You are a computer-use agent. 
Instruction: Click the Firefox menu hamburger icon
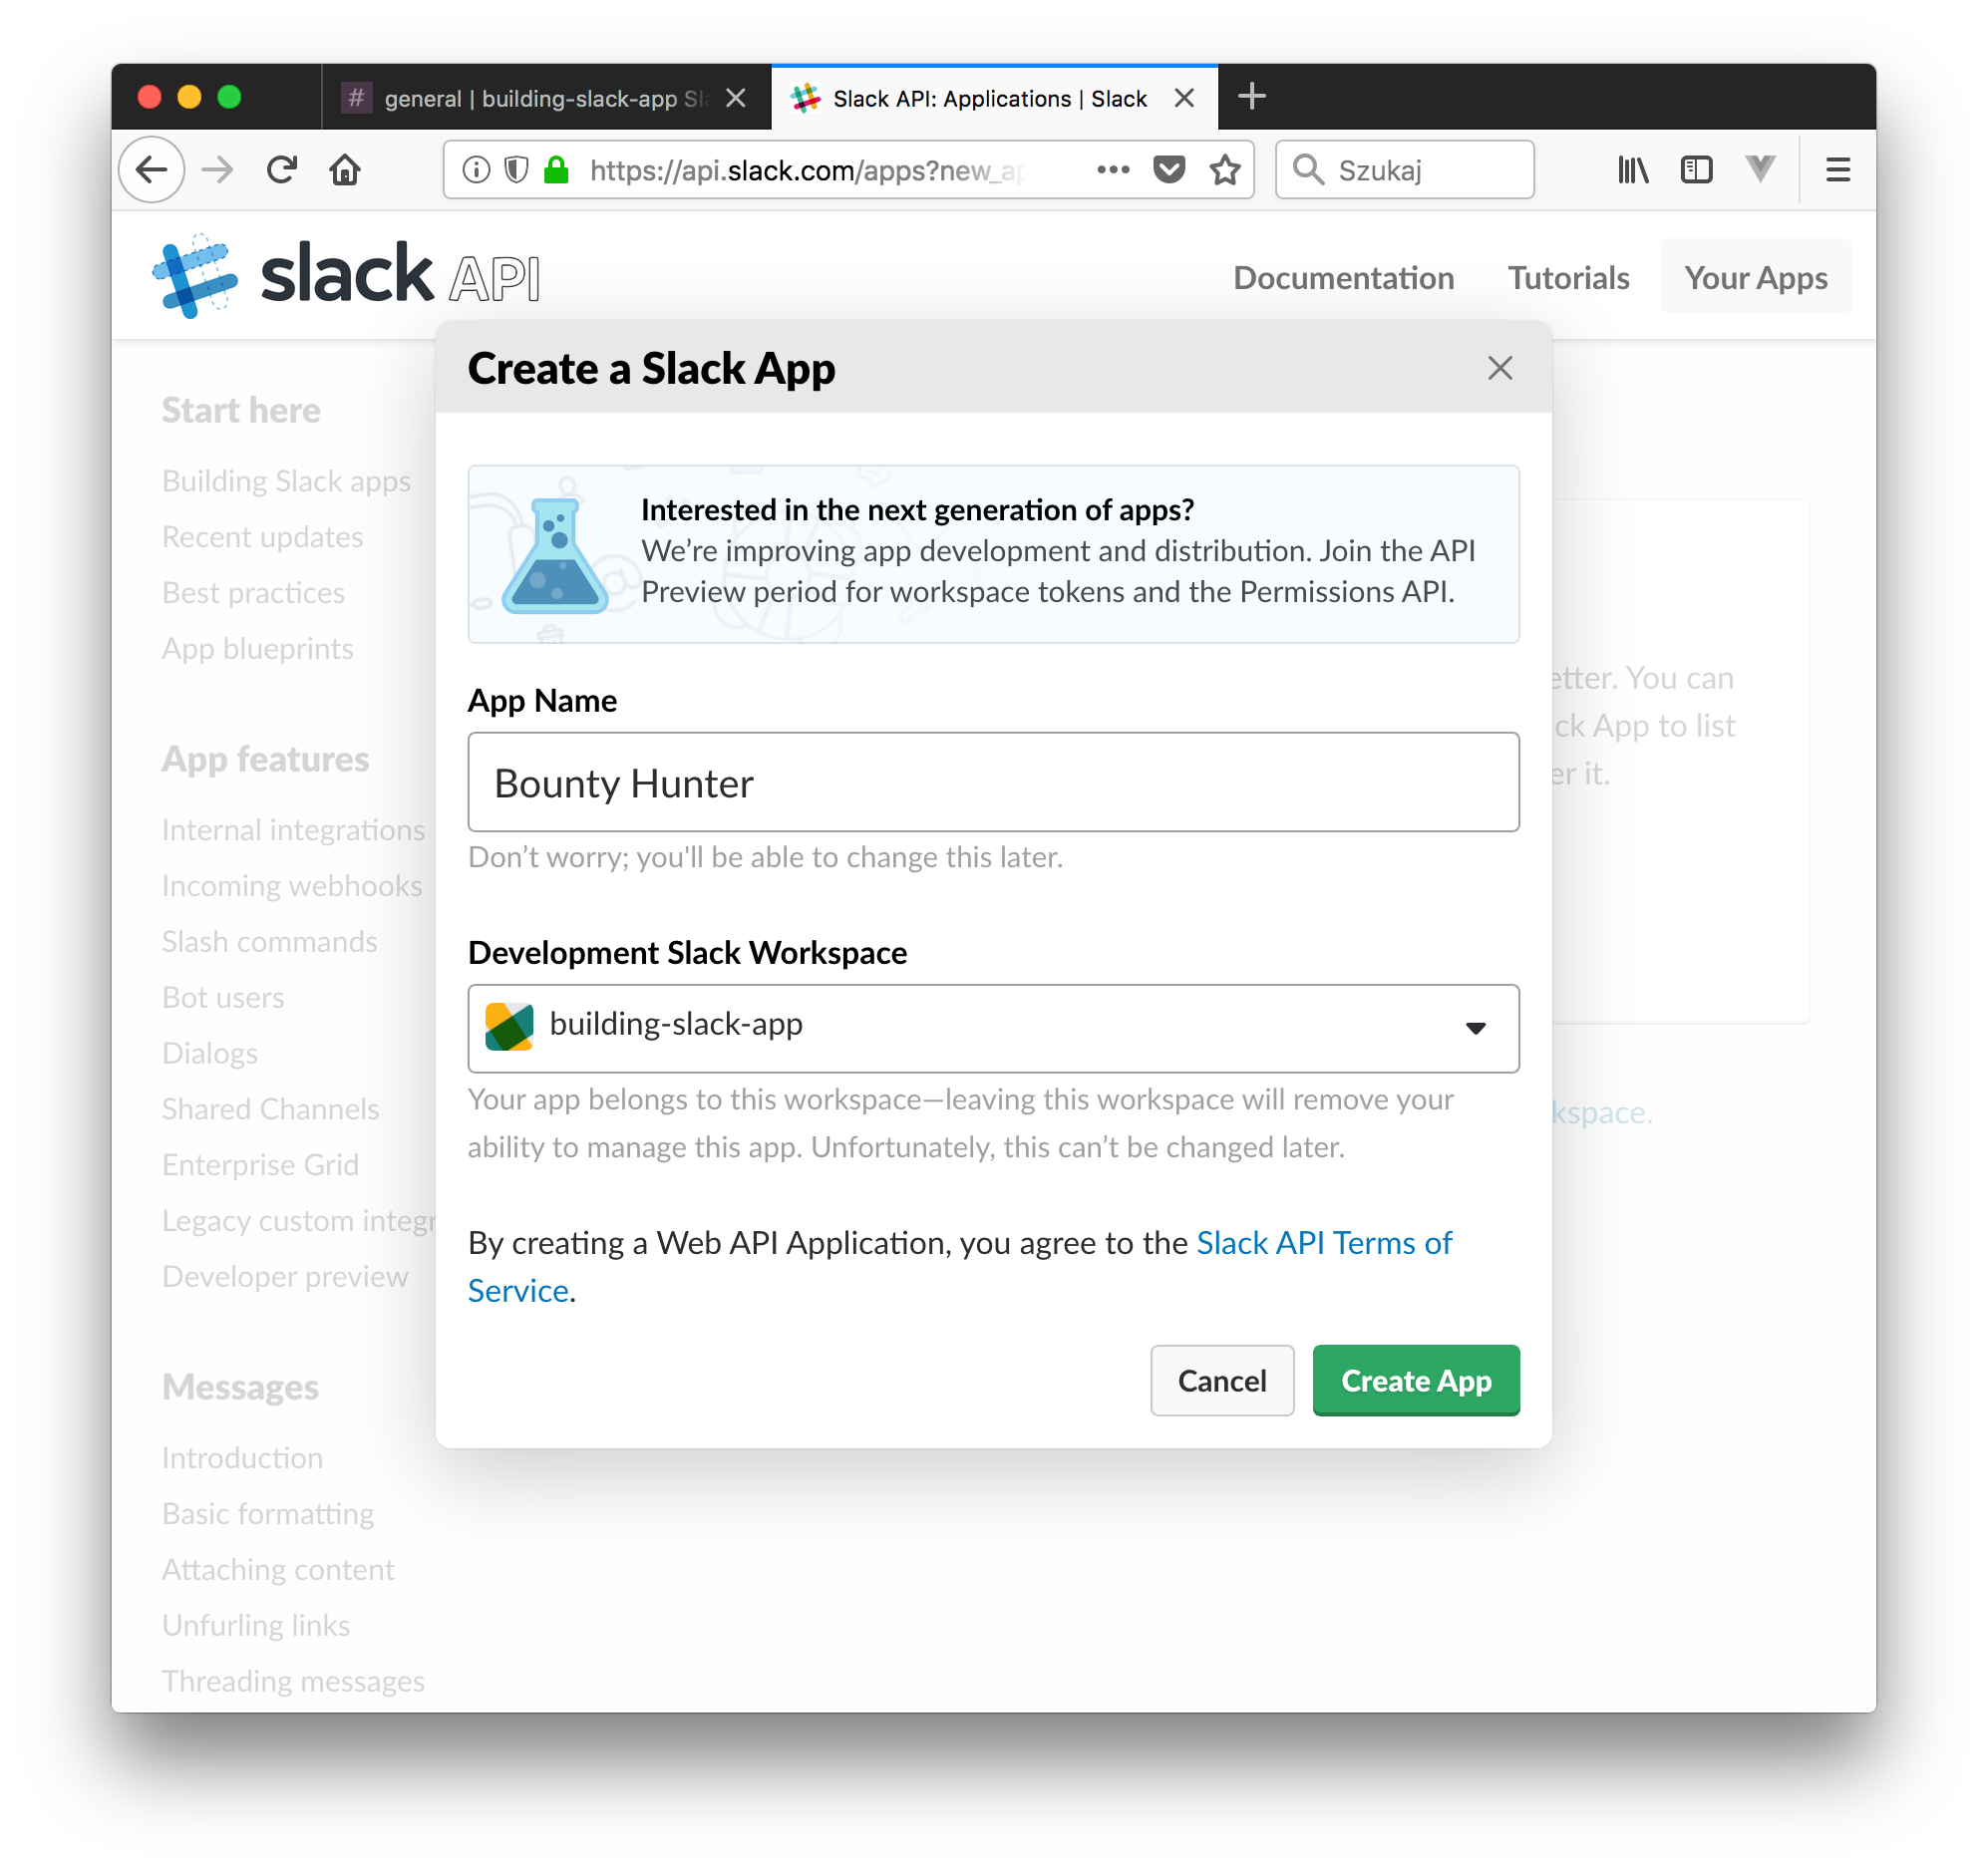[x=1836, y=170]
